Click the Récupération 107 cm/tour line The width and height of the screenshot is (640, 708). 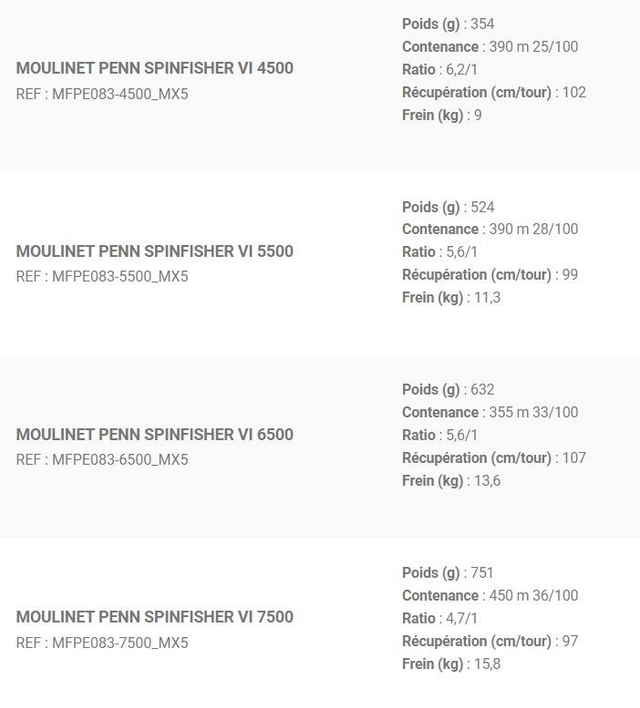[494, 458]
